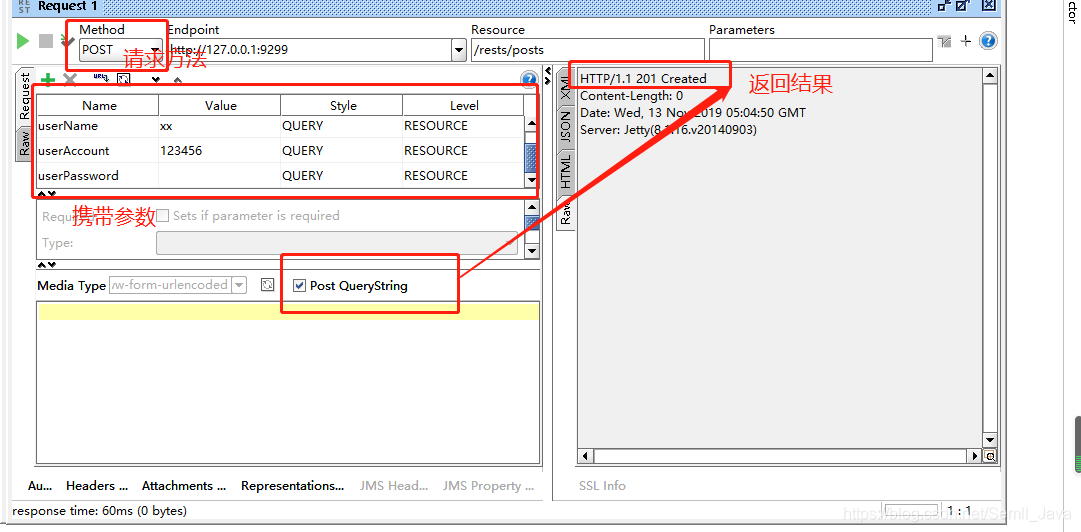The width and height of the screenshot is (1081, 532).
Task: Click the Endpoint field http://127.0.0.1:9299
Action: [309, 50]
